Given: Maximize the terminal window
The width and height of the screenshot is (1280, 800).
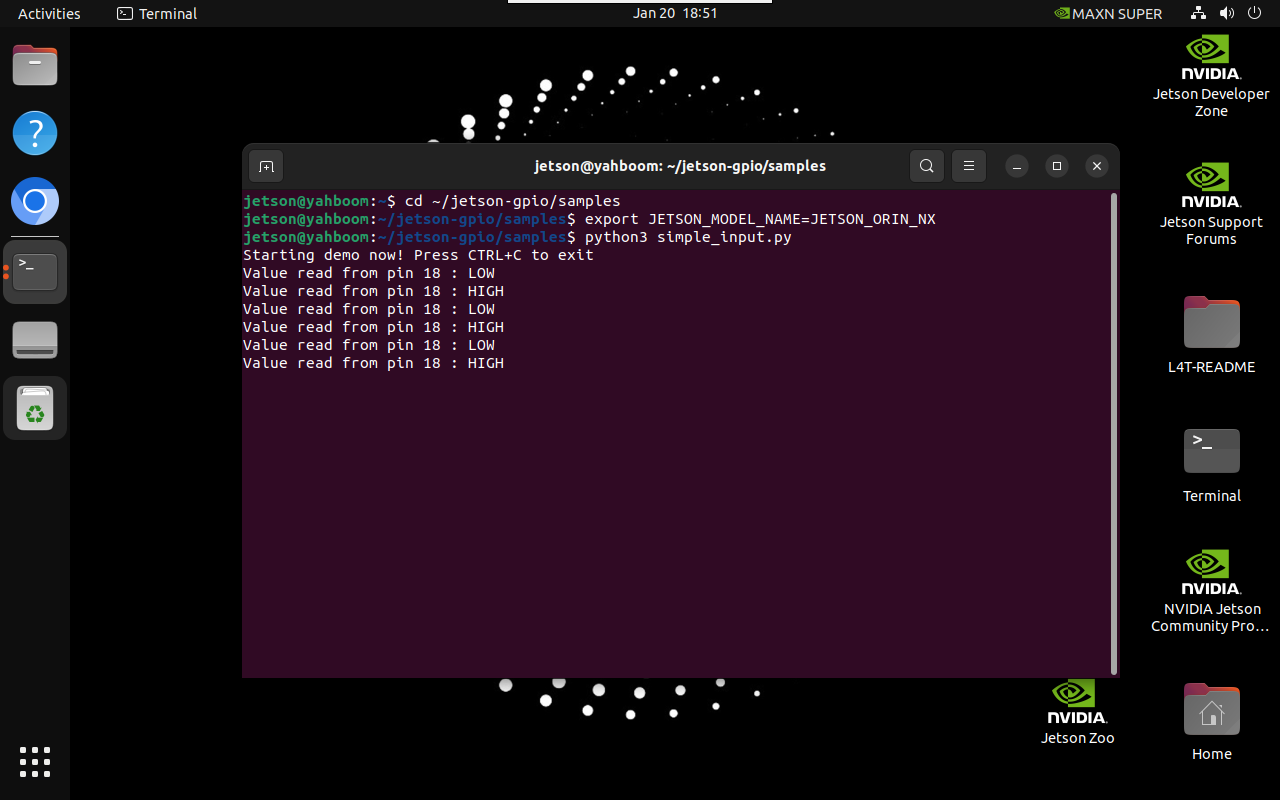Looking at the screenshot, I should pyautogui.click(x=1056, y=166).
